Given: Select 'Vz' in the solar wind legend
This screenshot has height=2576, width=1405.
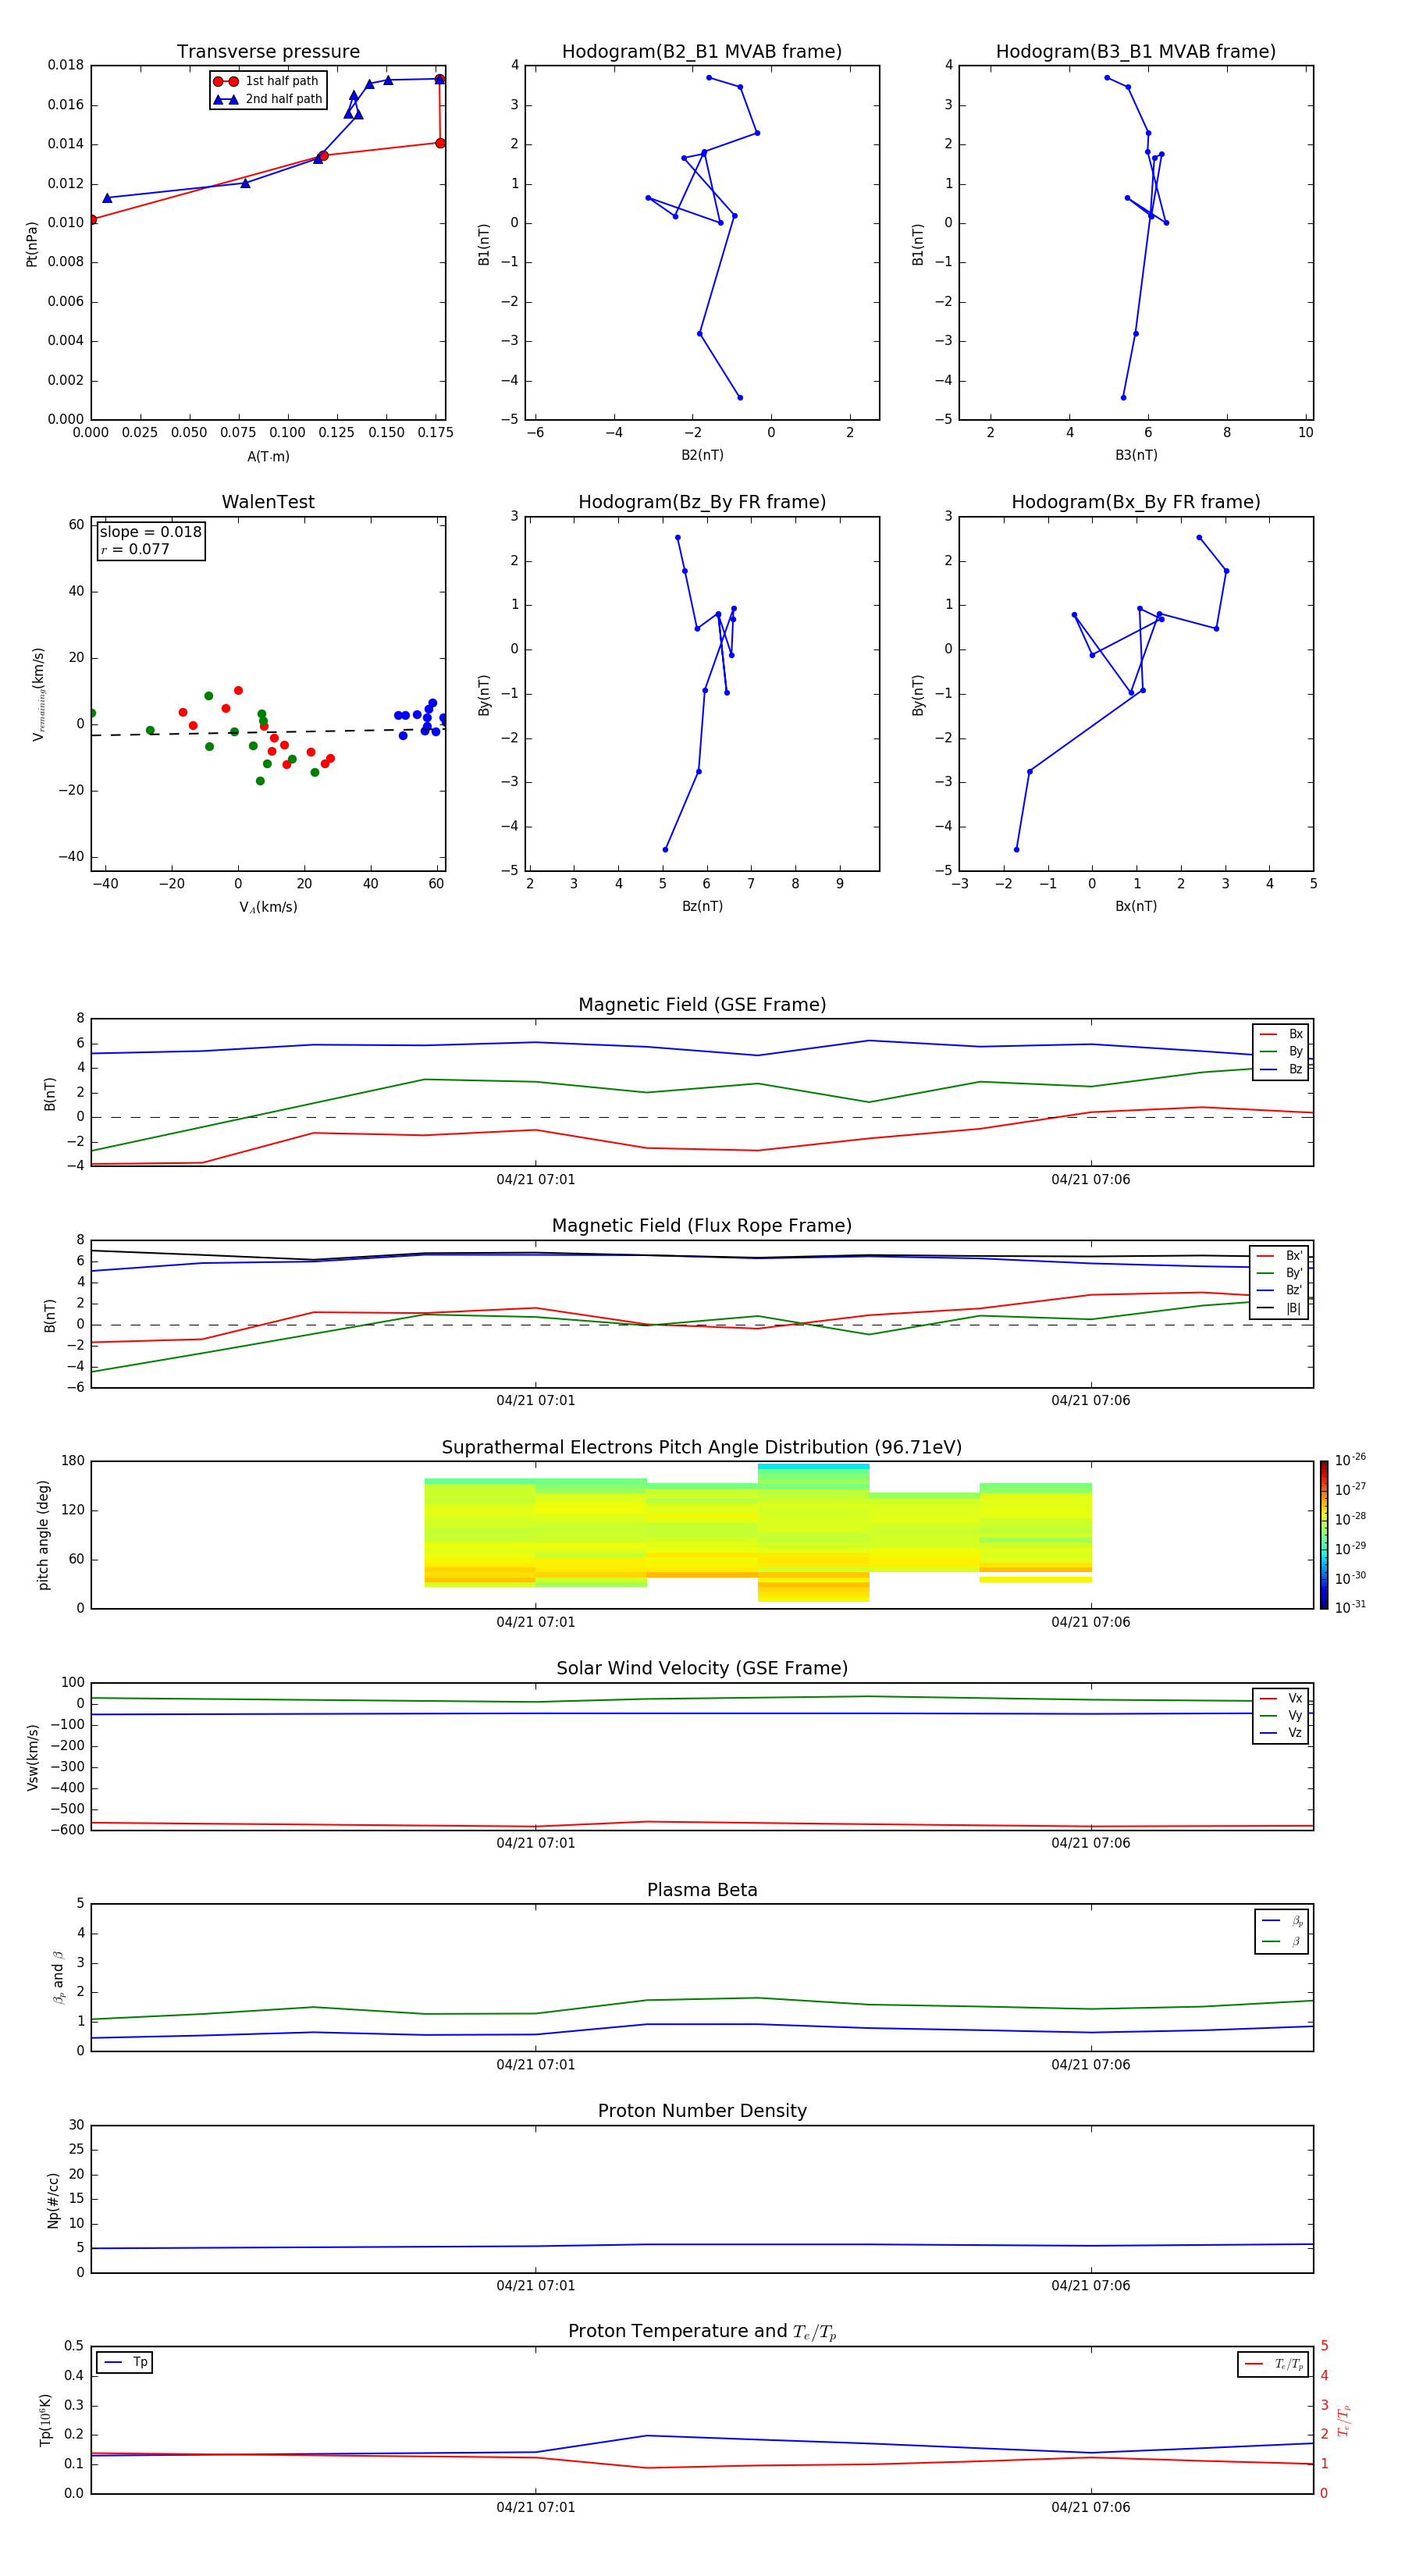Looking at the screenshot, I should (x=1281, y=1733).
